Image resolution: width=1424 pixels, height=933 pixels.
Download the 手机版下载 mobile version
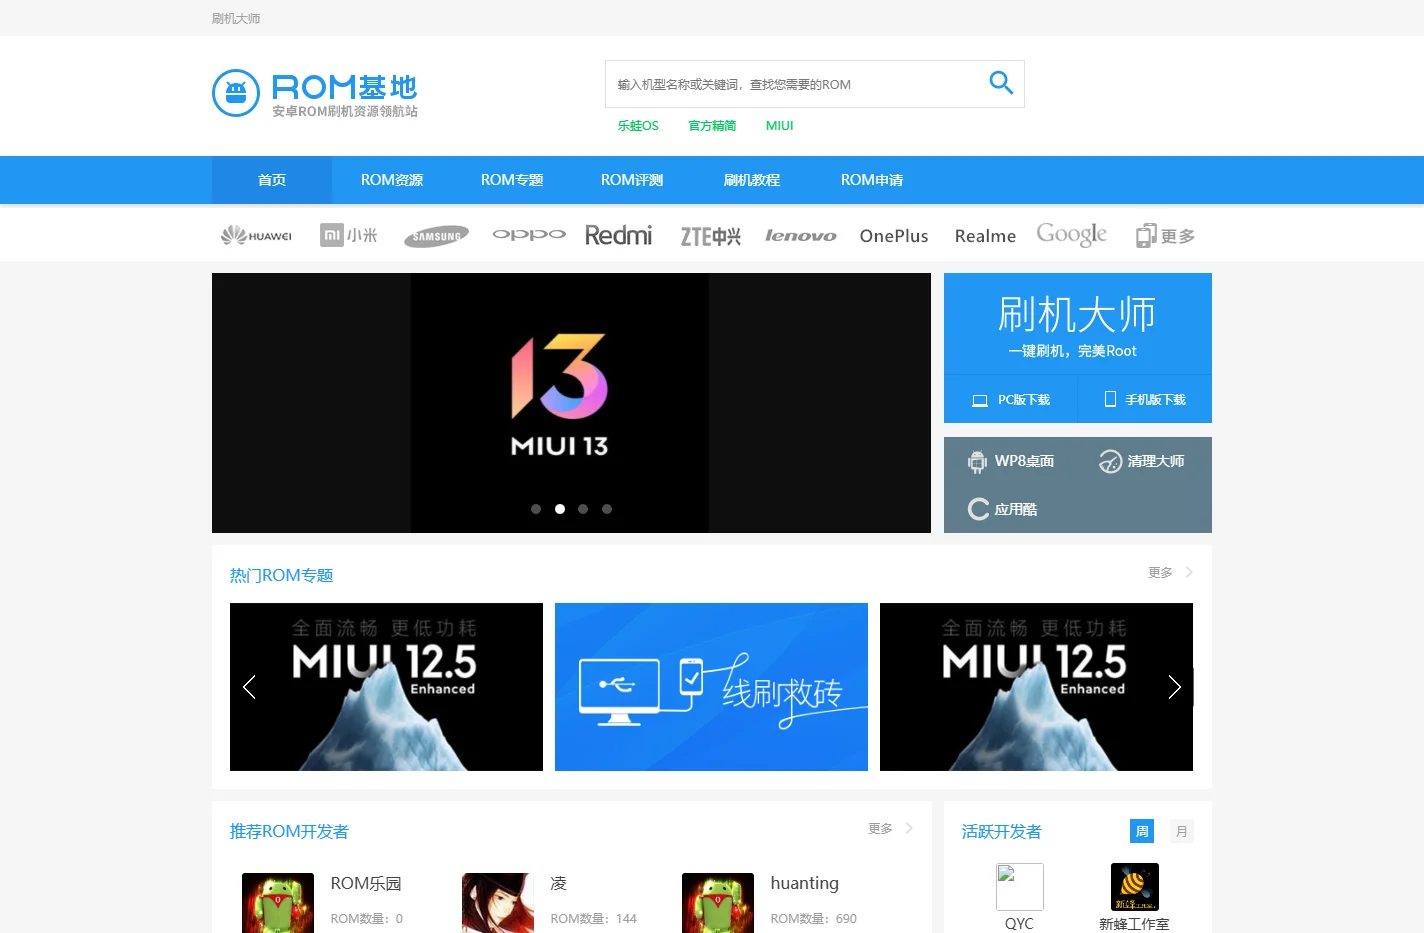[x=1145, y=399]
